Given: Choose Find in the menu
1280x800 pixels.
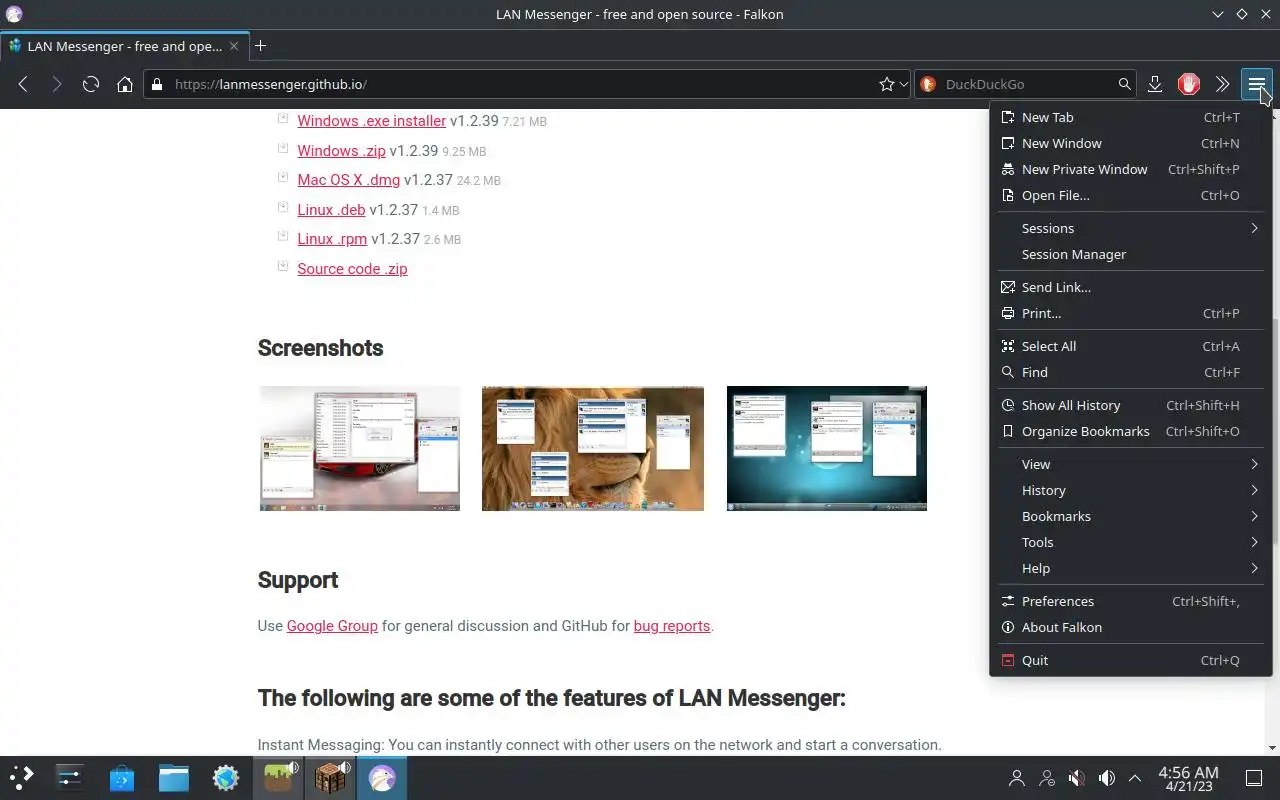Looking at the screenshot, I should (1130, 372).
